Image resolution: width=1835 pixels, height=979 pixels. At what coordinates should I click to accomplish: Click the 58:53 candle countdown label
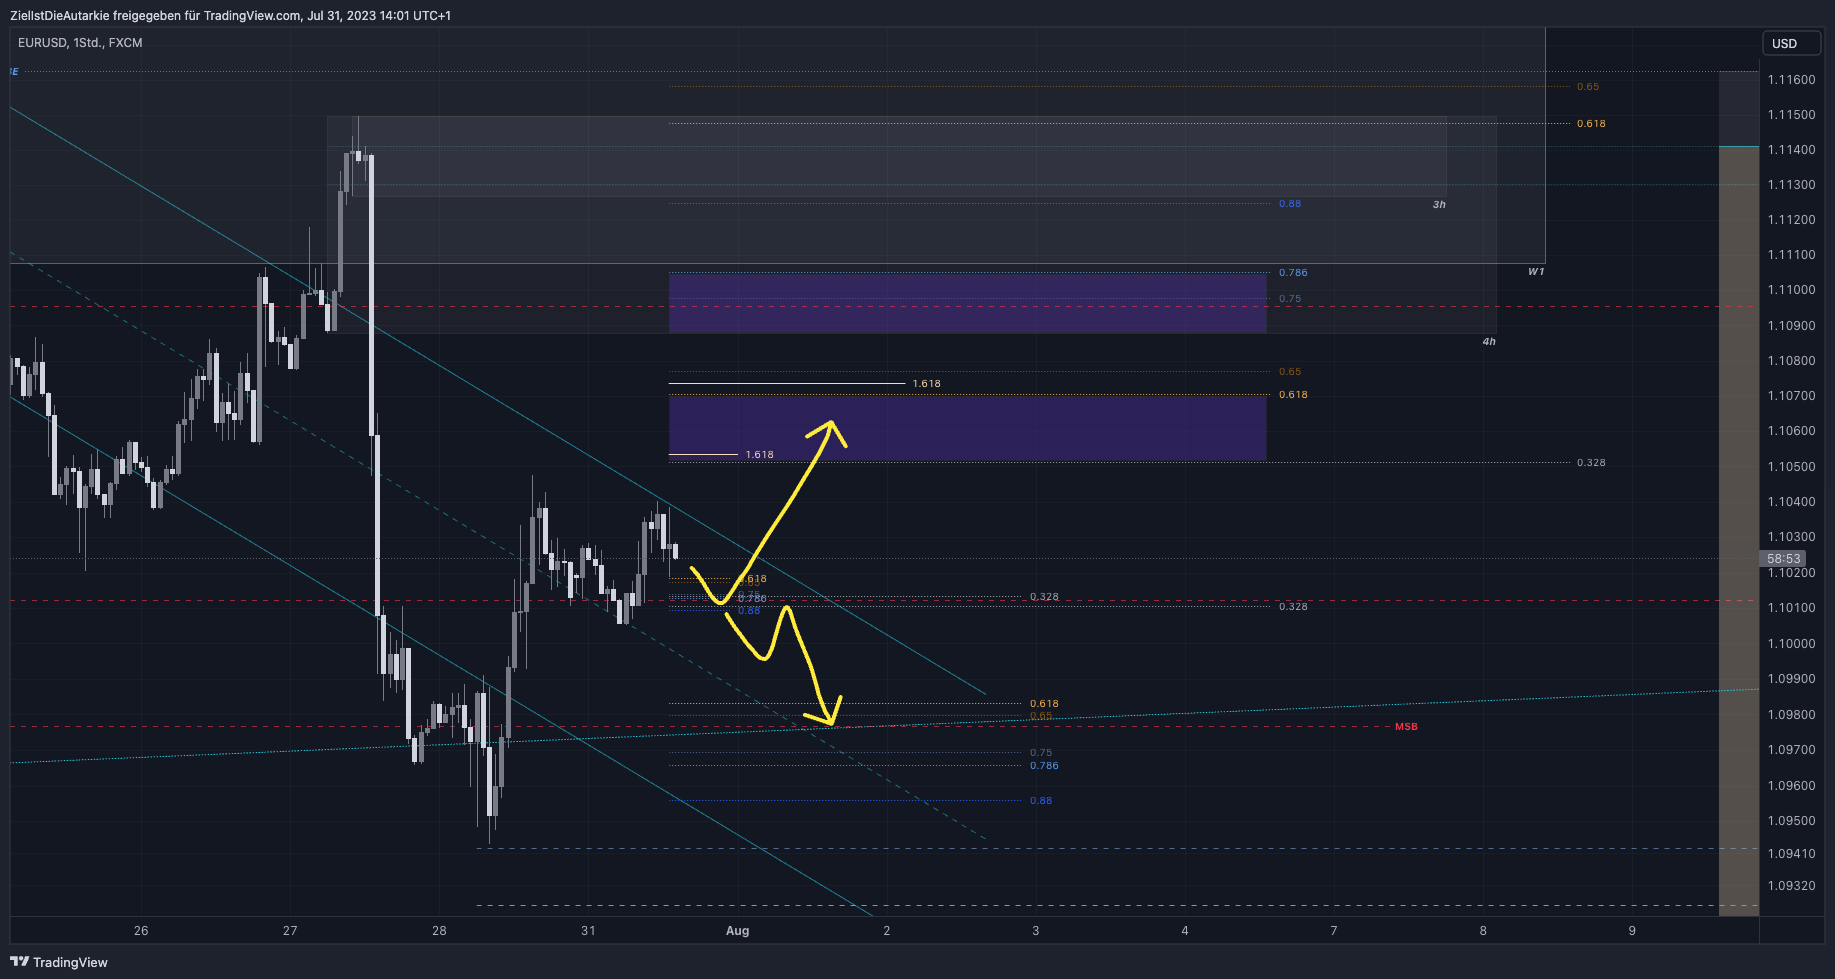point(1784,559)
